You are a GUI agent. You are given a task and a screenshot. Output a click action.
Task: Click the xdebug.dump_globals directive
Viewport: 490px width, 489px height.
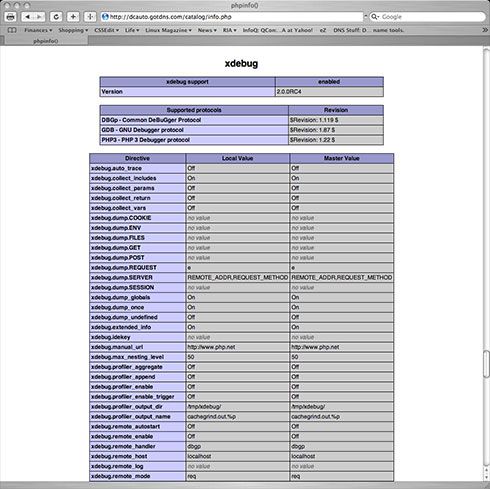point(120,297)
